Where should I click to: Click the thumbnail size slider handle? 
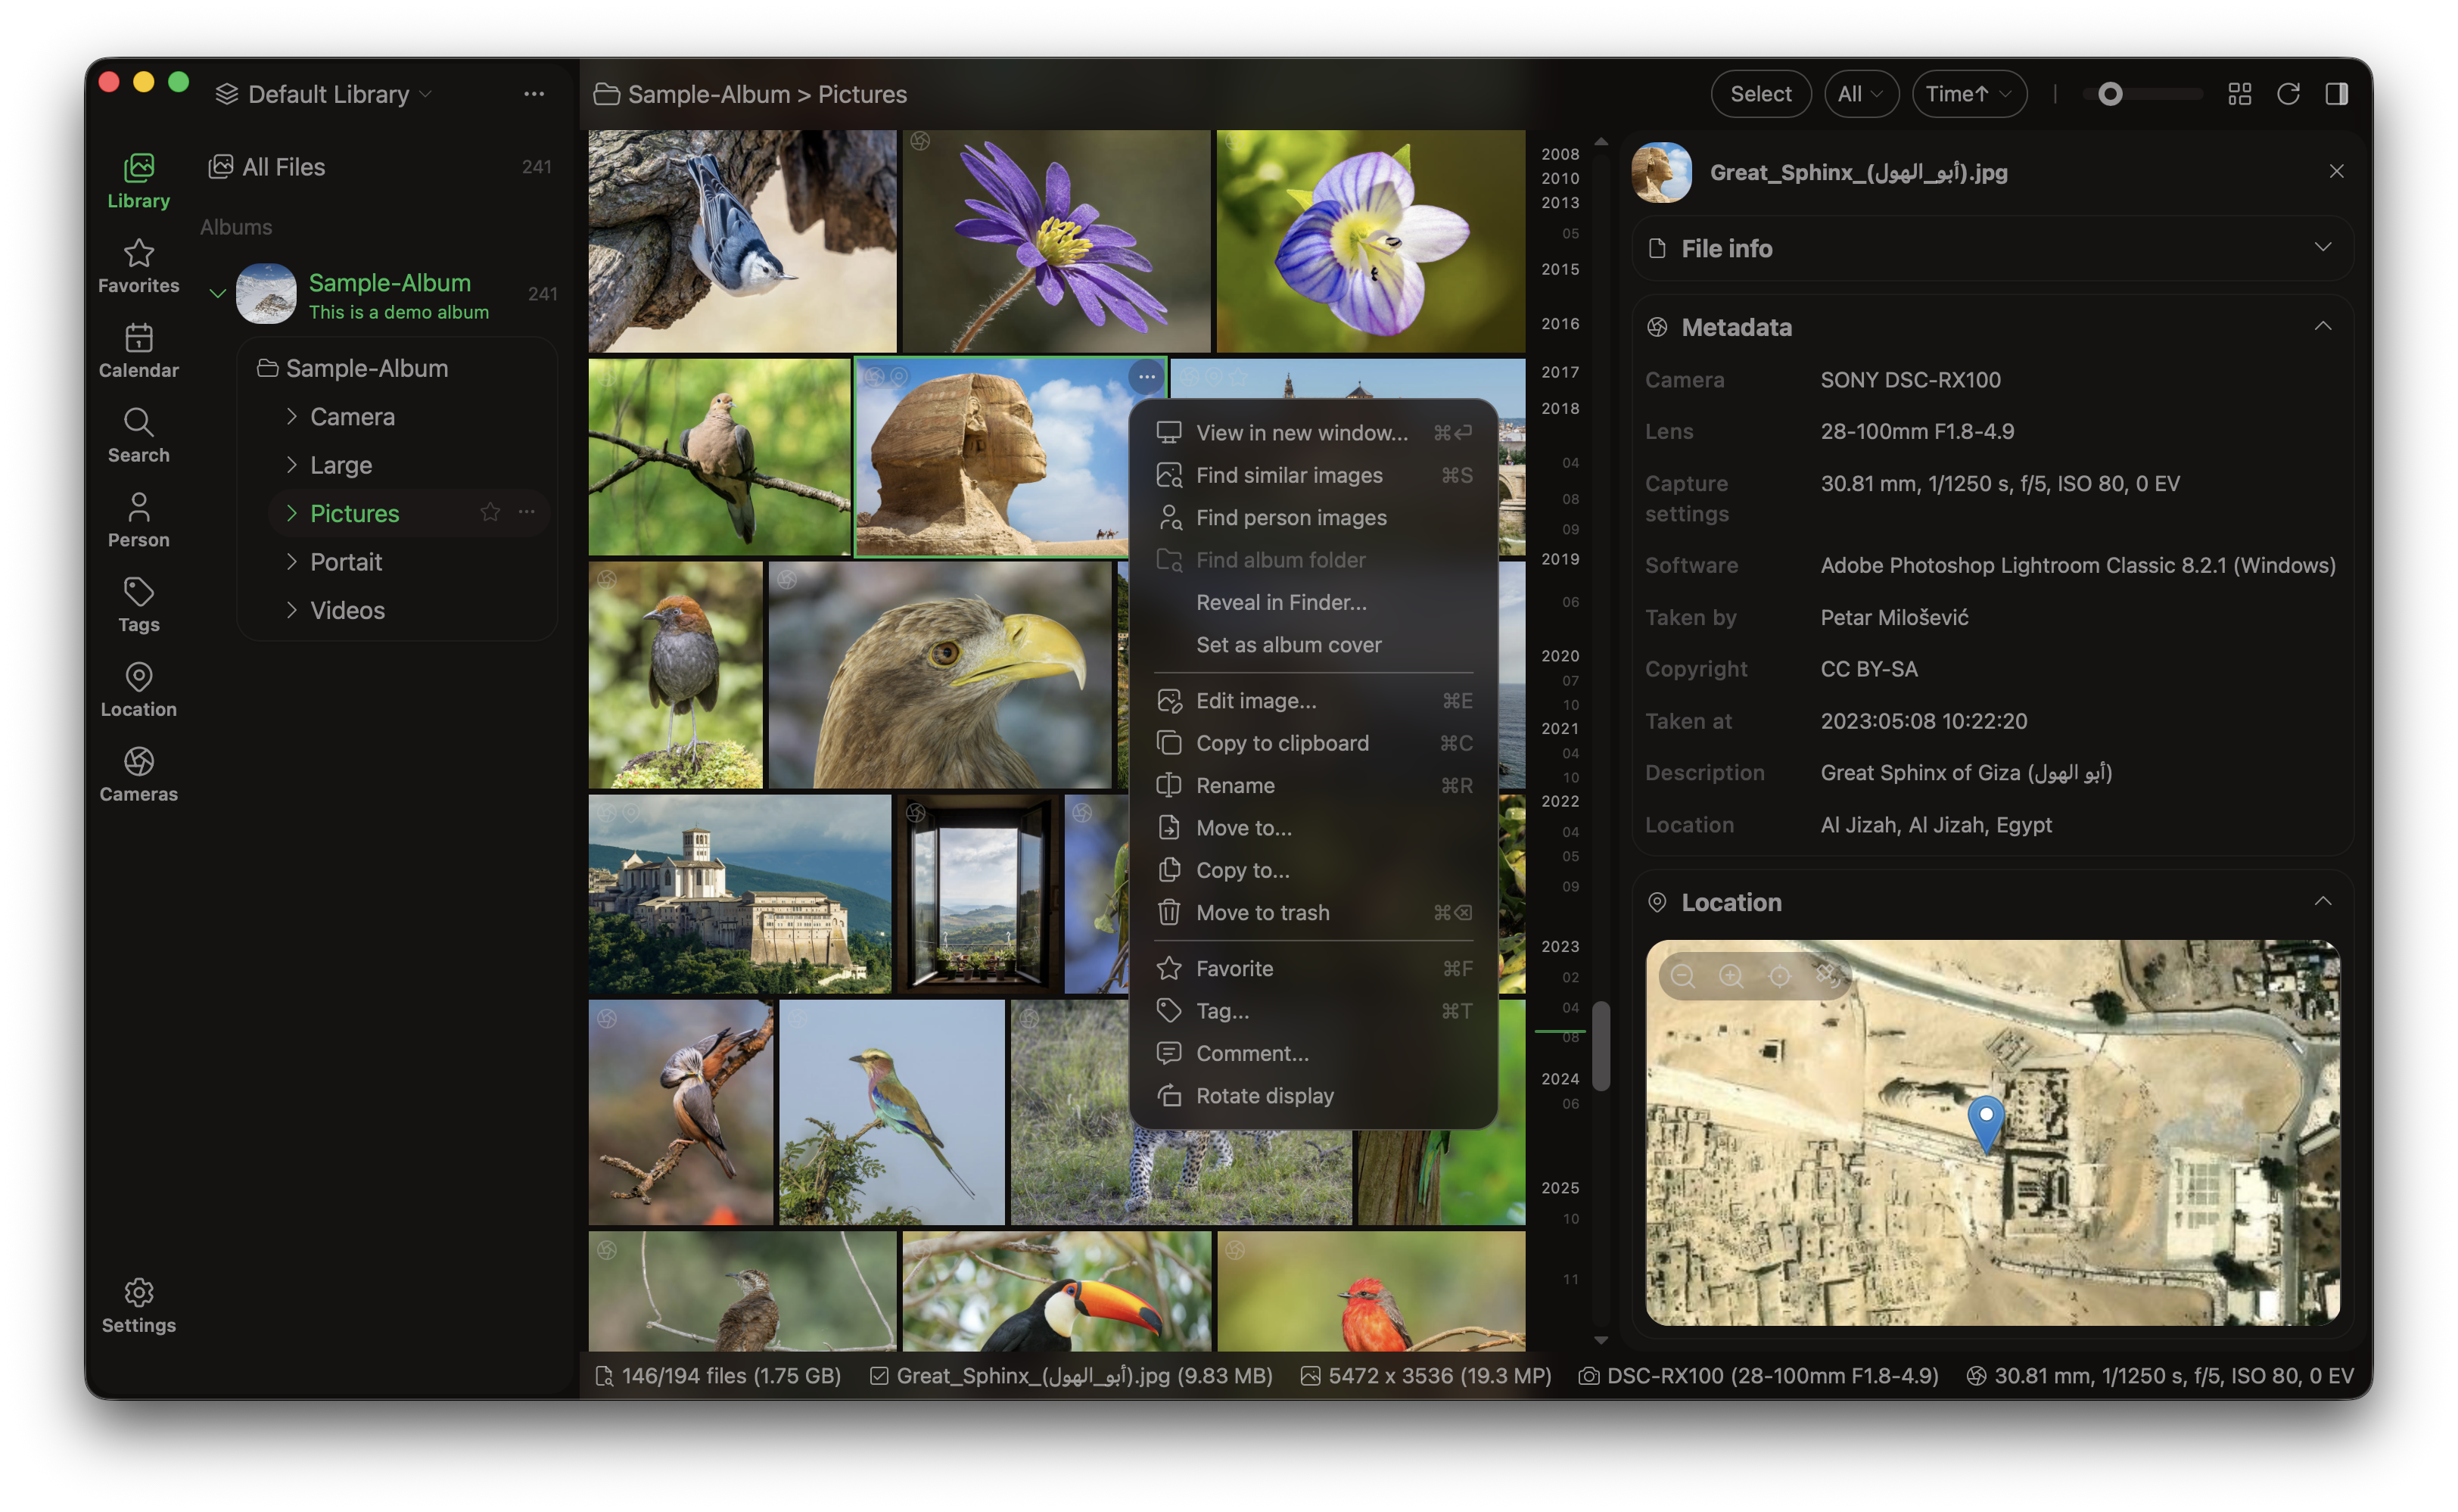click(2110, 94)
